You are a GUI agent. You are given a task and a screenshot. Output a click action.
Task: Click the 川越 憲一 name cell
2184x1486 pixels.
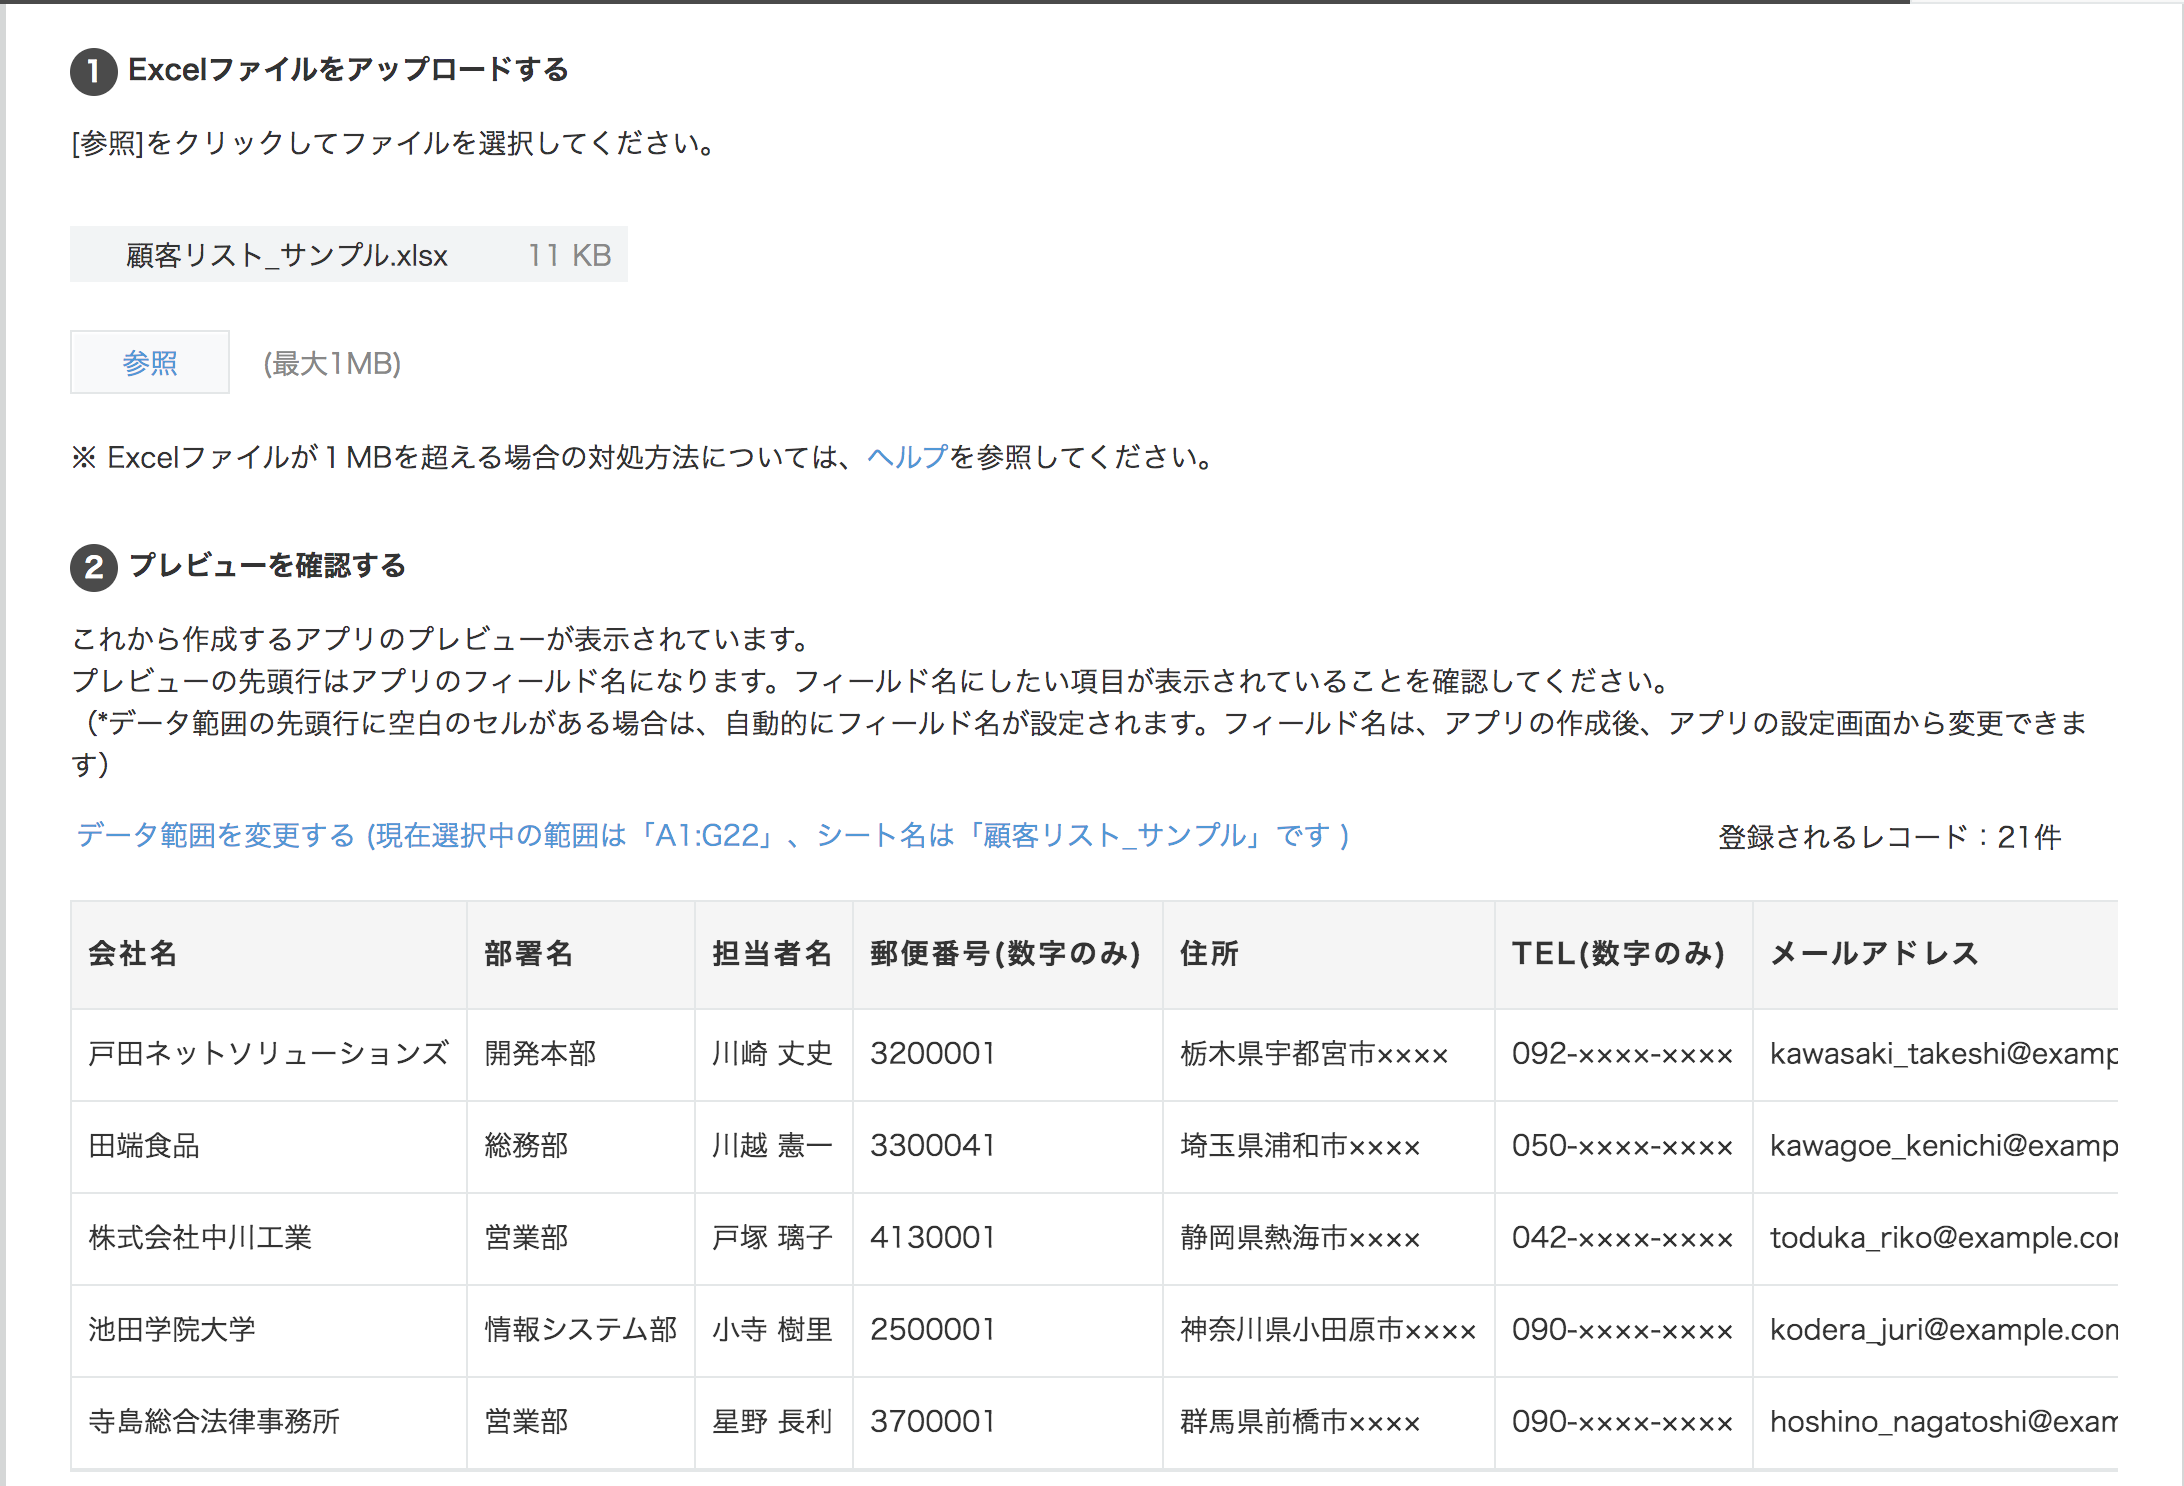tap(774, 1146)
